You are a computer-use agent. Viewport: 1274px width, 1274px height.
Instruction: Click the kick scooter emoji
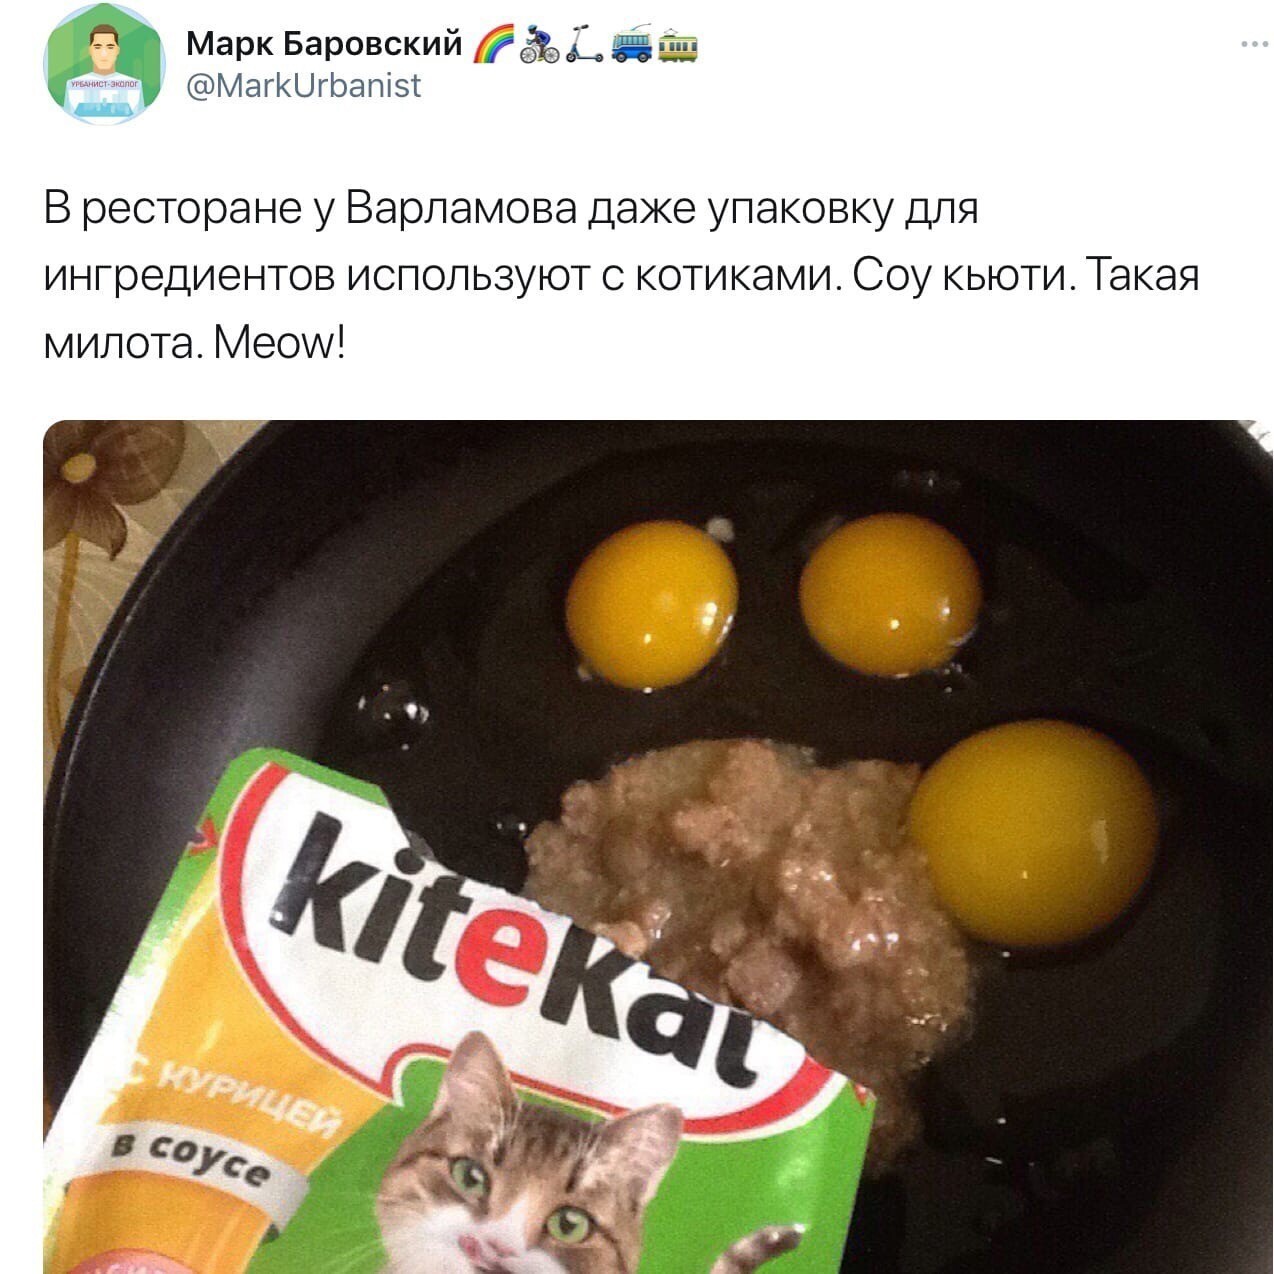[585, 45]
